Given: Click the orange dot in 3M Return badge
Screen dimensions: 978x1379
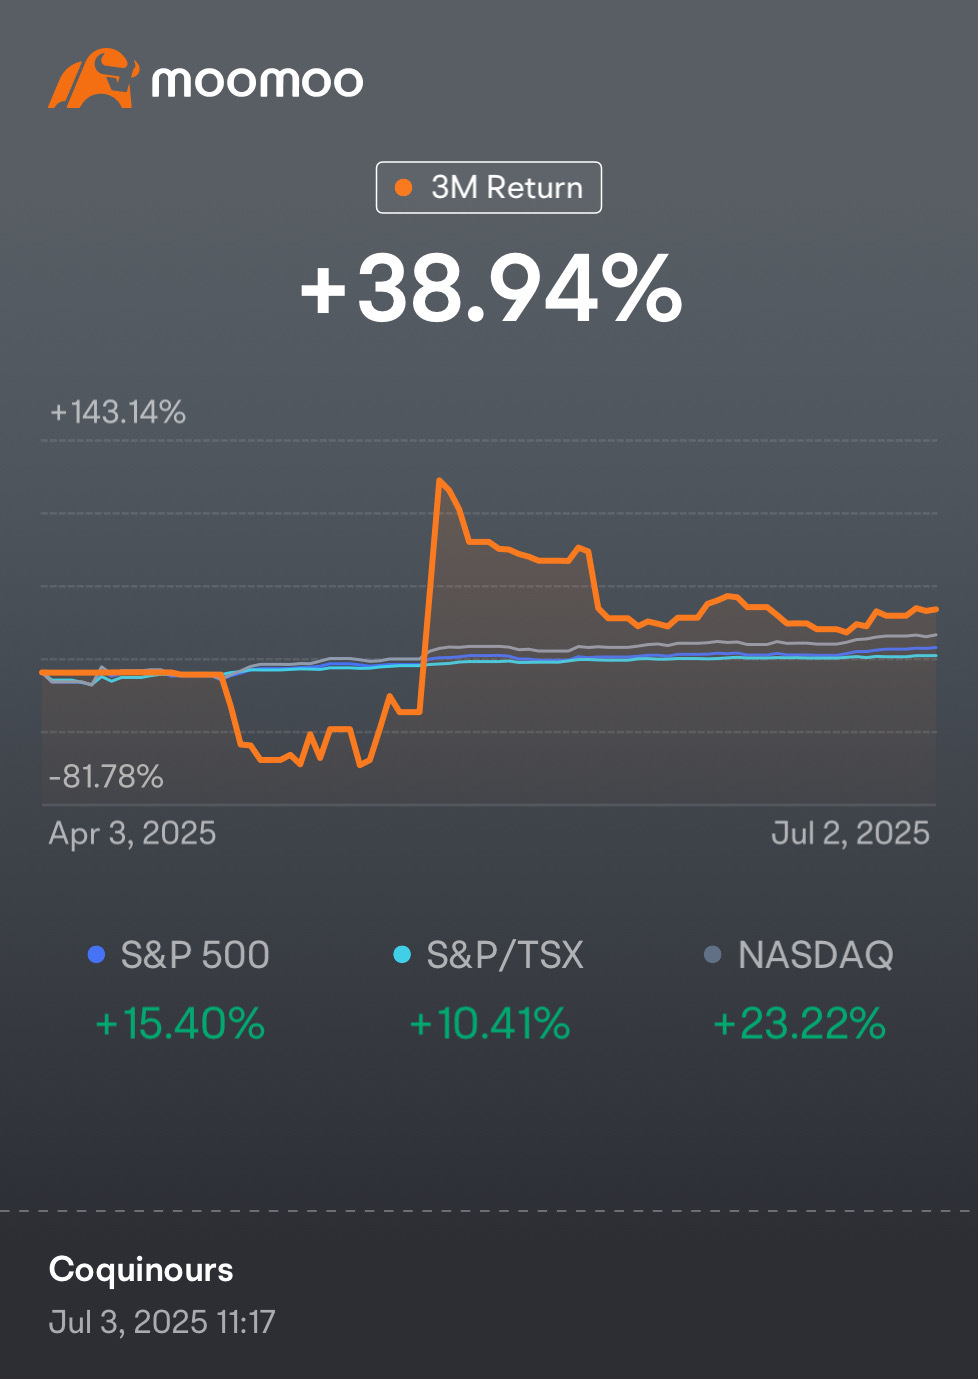Looking at the screenshot, I should click(404, 187).
